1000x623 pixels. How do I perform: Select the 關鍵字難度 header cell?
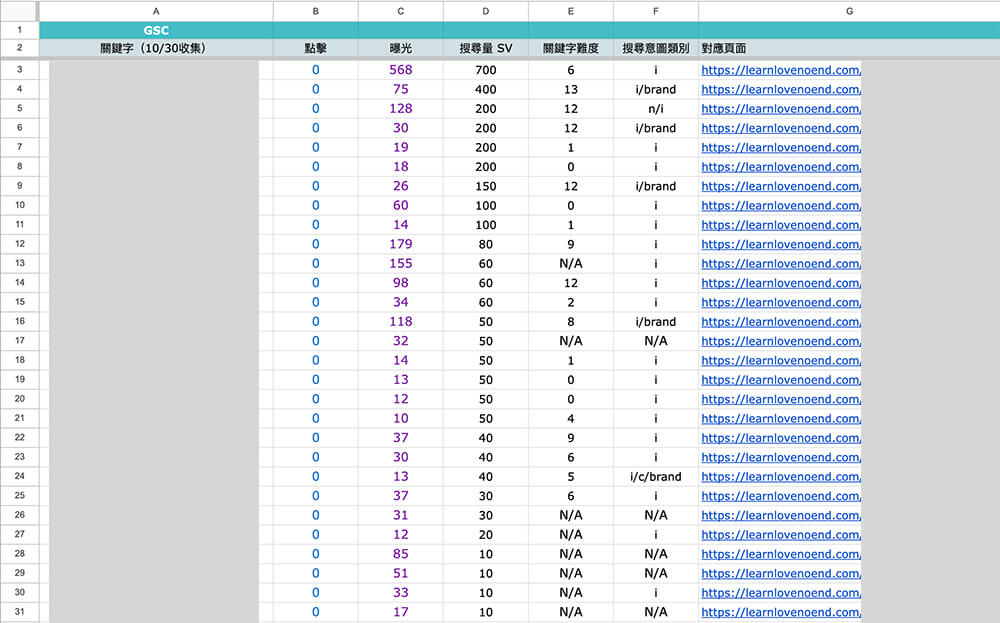coord(571,48)
